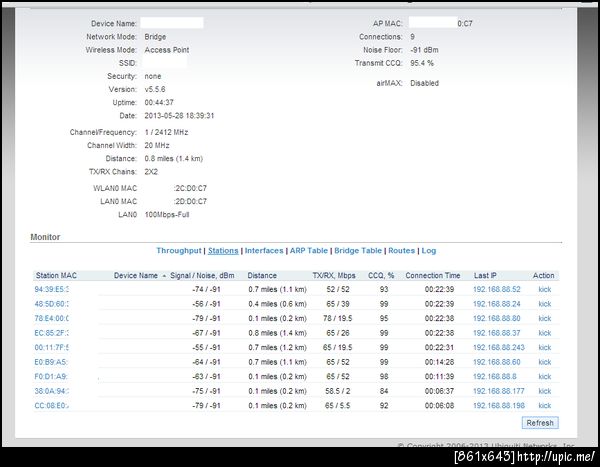Image resolution: width=600 pixels, height=467 pixels.
Task: Select signal value -74 / -91
Action: [206, 289]
